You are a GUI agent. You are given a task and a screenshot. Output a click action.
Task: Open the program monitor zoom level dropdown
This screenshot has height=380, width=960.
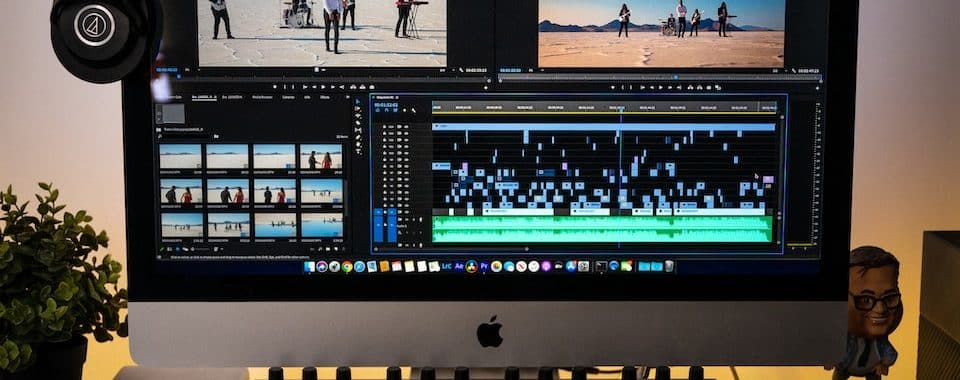(x=536, y=70)
